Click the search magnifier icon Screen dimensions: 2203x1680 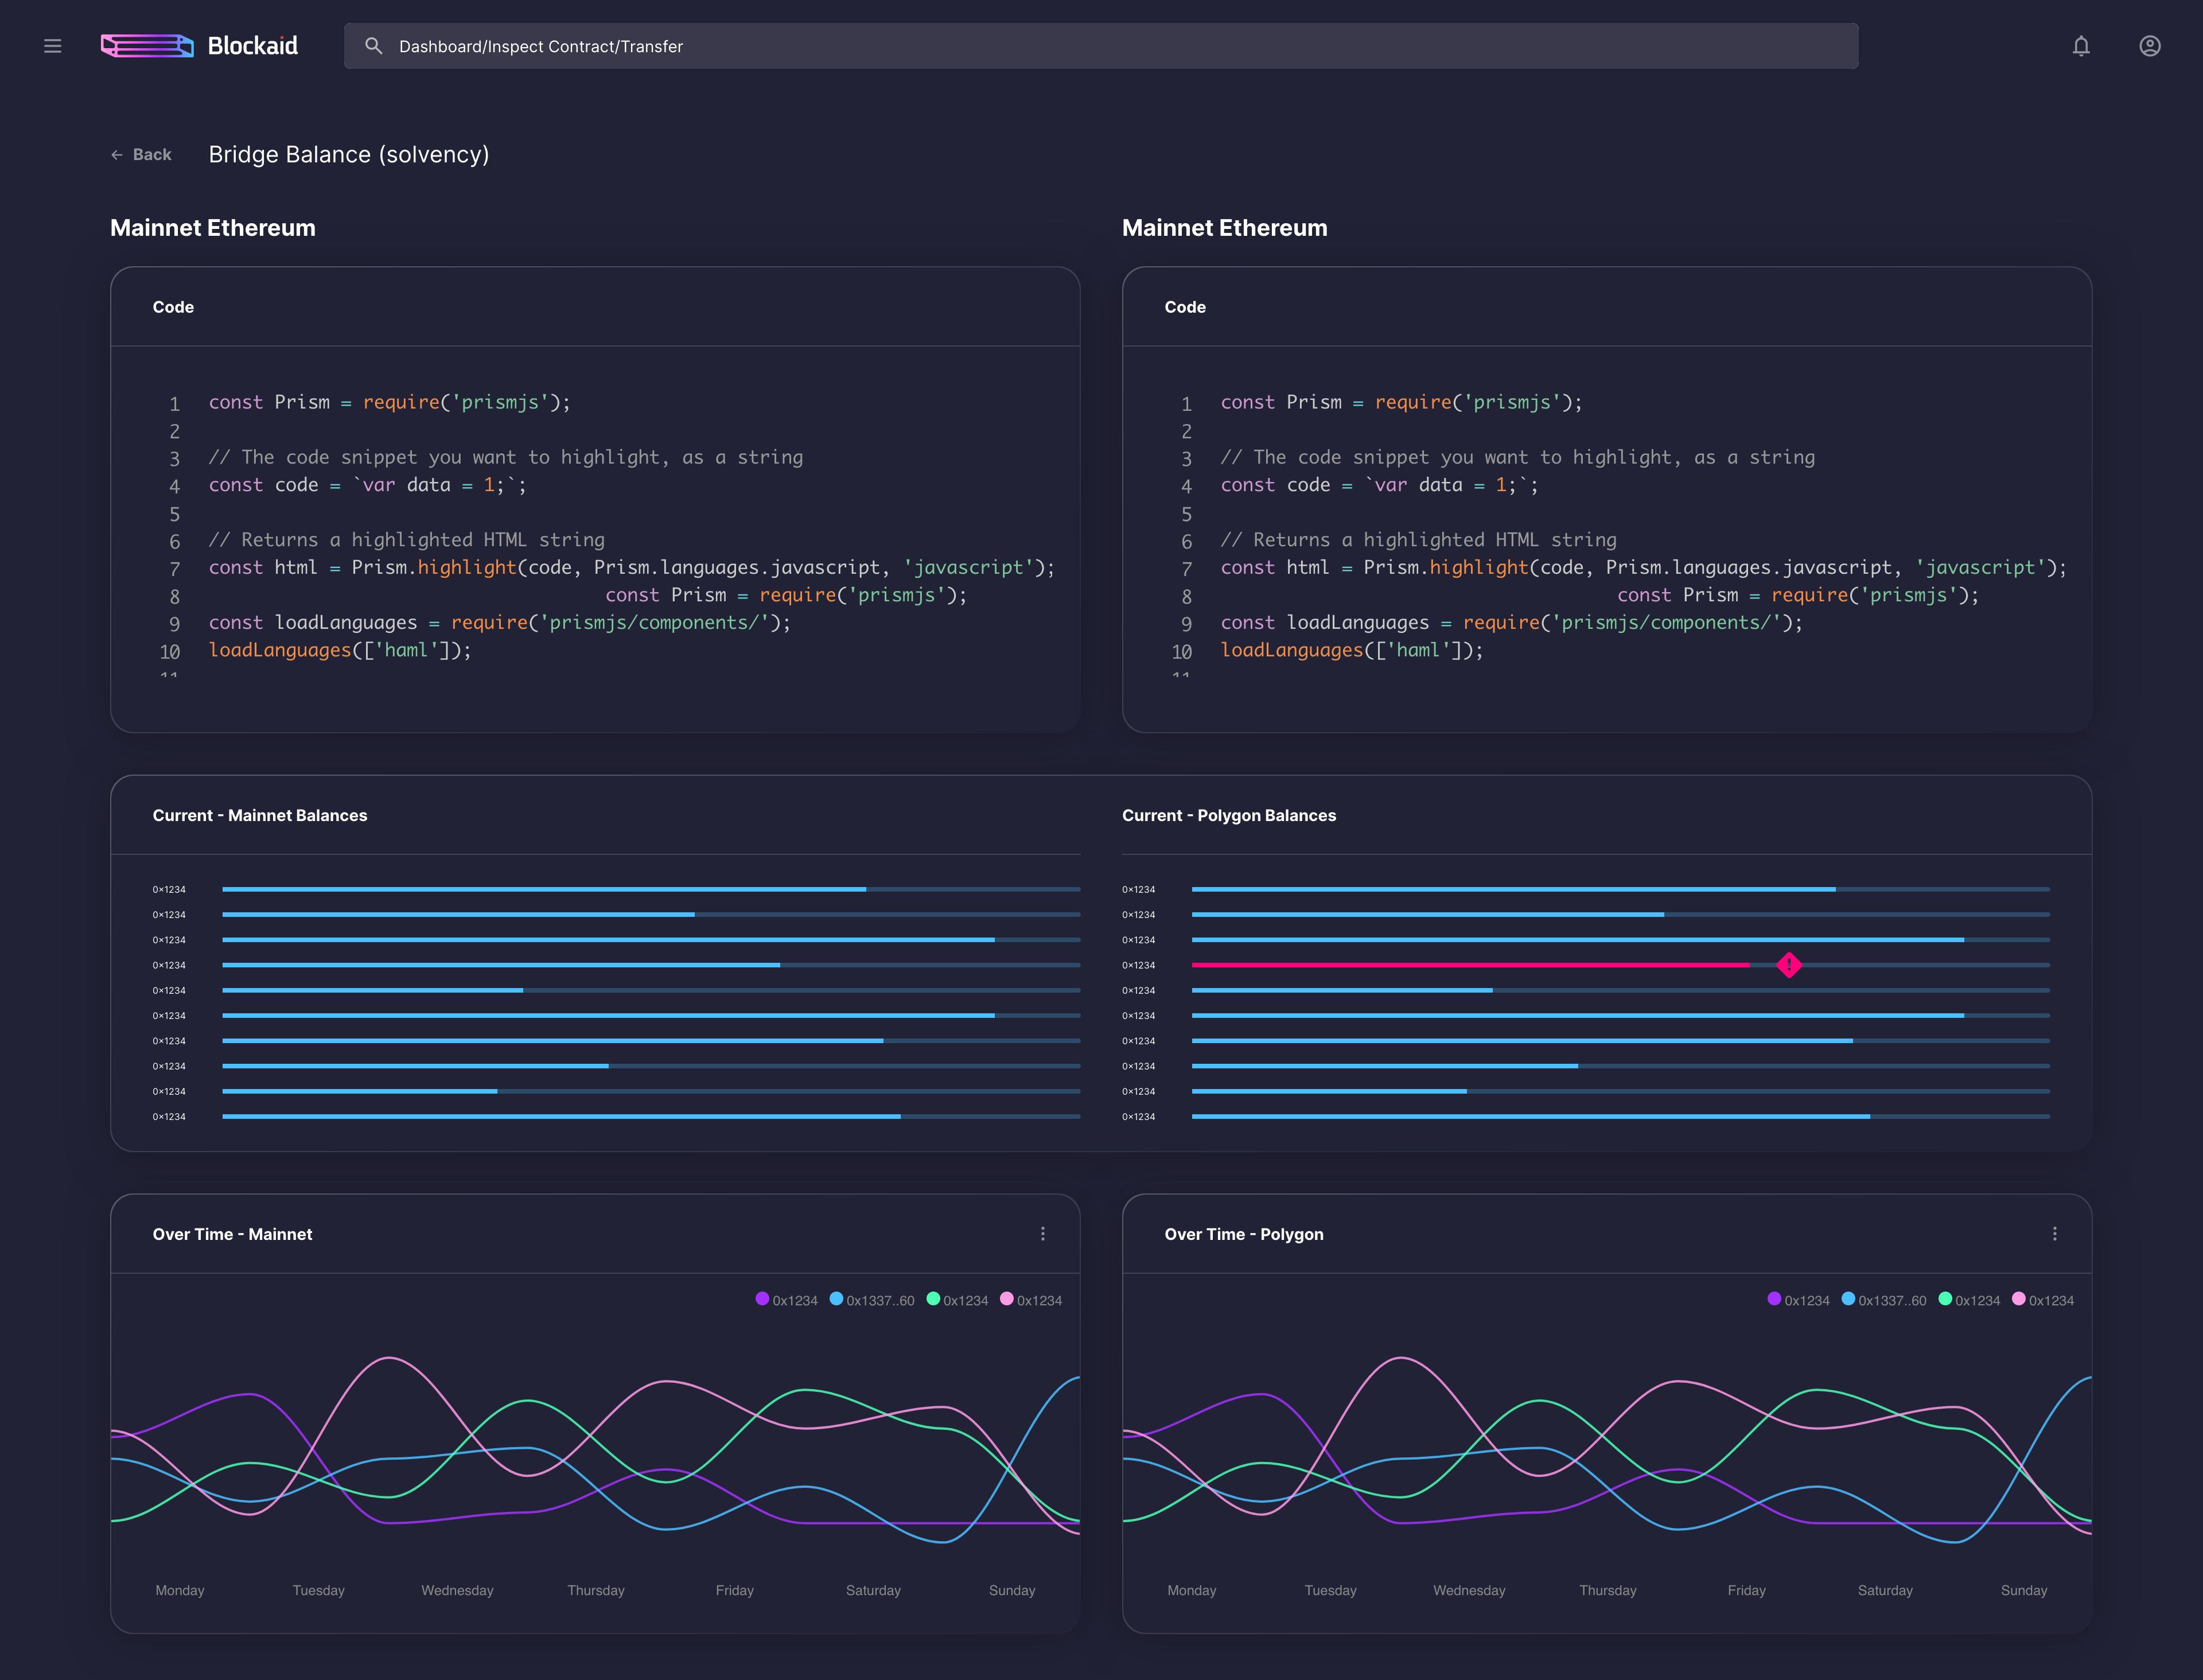click(x=374, y=46)
